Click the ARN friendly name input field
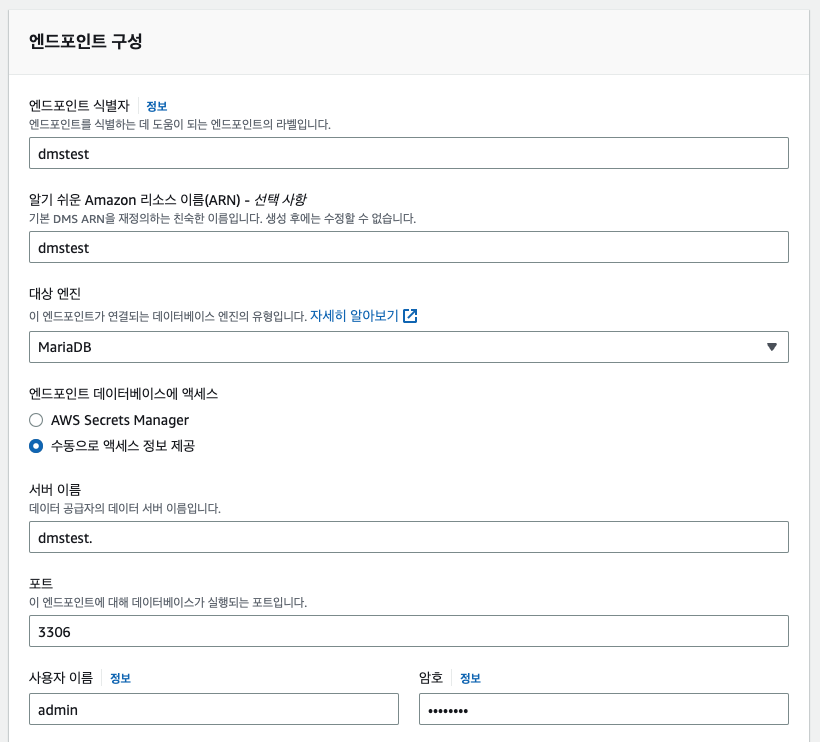Screen dimensions: 820x742 pos(408,247)
